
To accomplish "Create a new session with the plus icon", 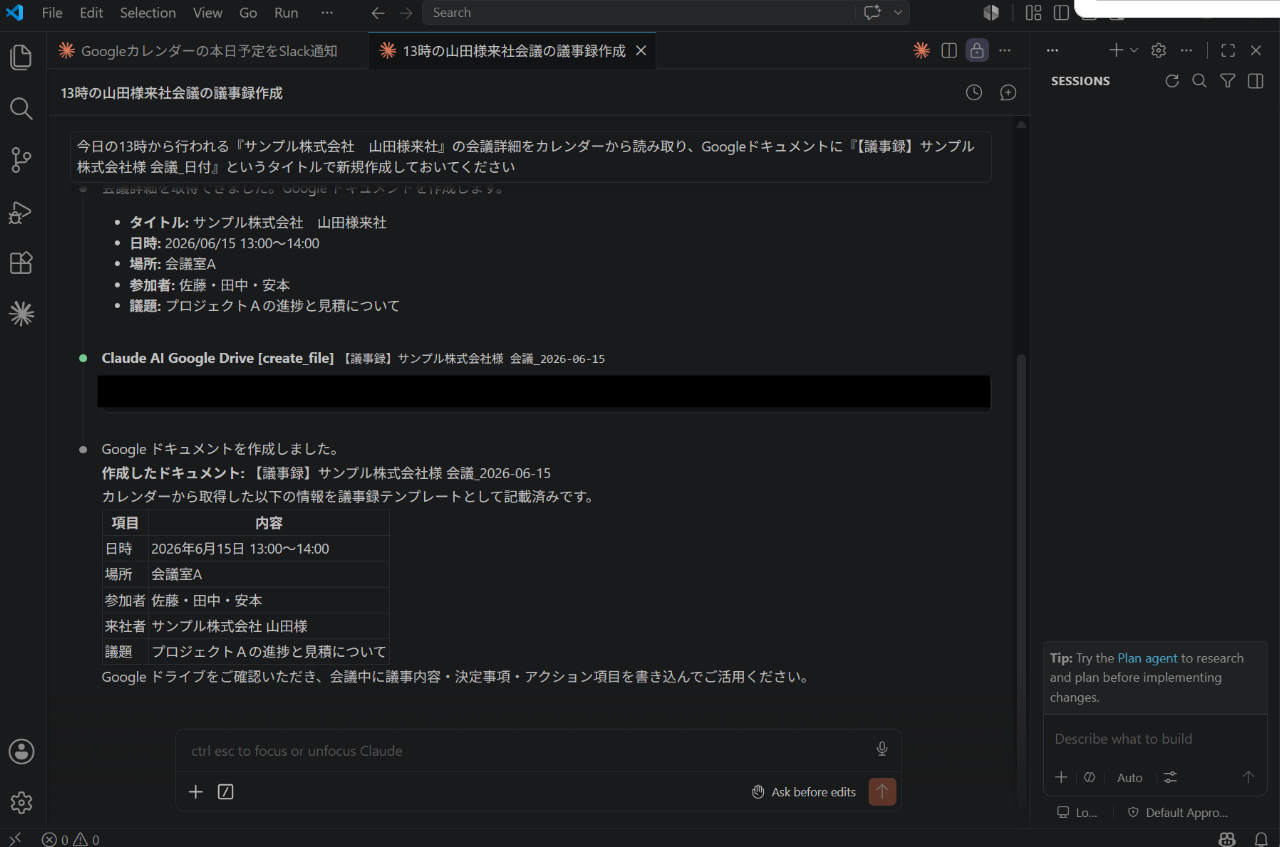I will pyautogui.click(x=1116, y=51).
